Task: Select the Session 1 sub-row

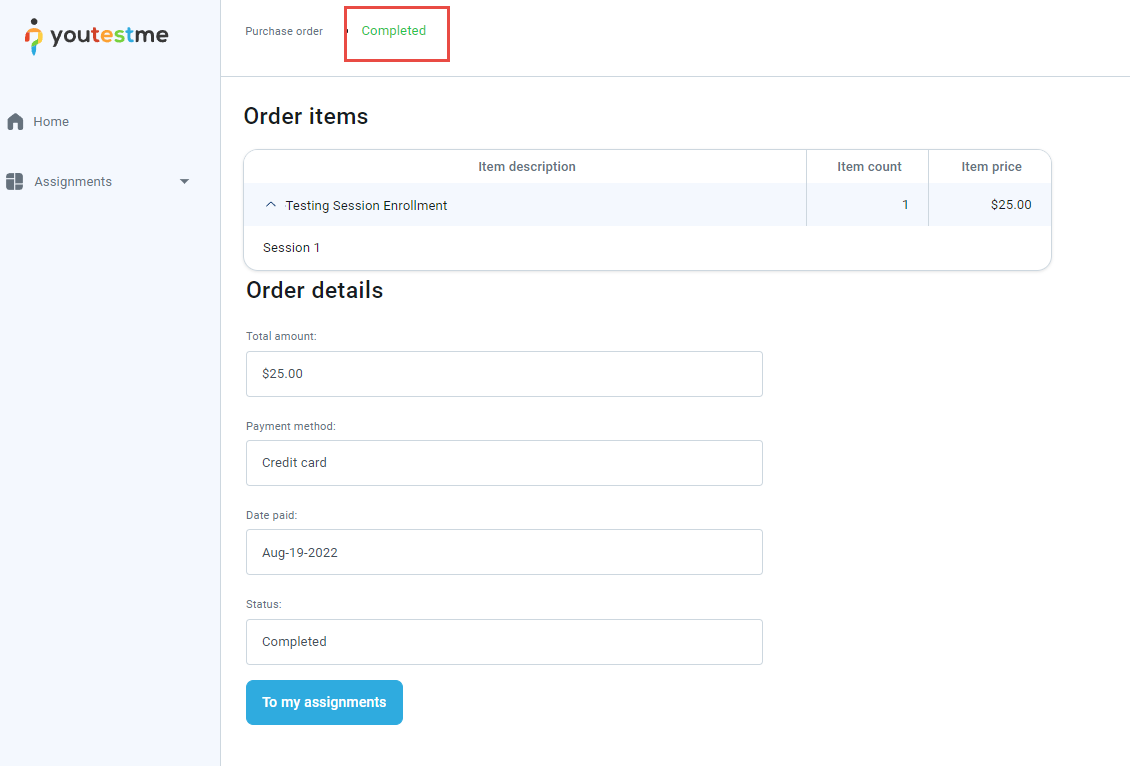Action: (x=291, y=248)
